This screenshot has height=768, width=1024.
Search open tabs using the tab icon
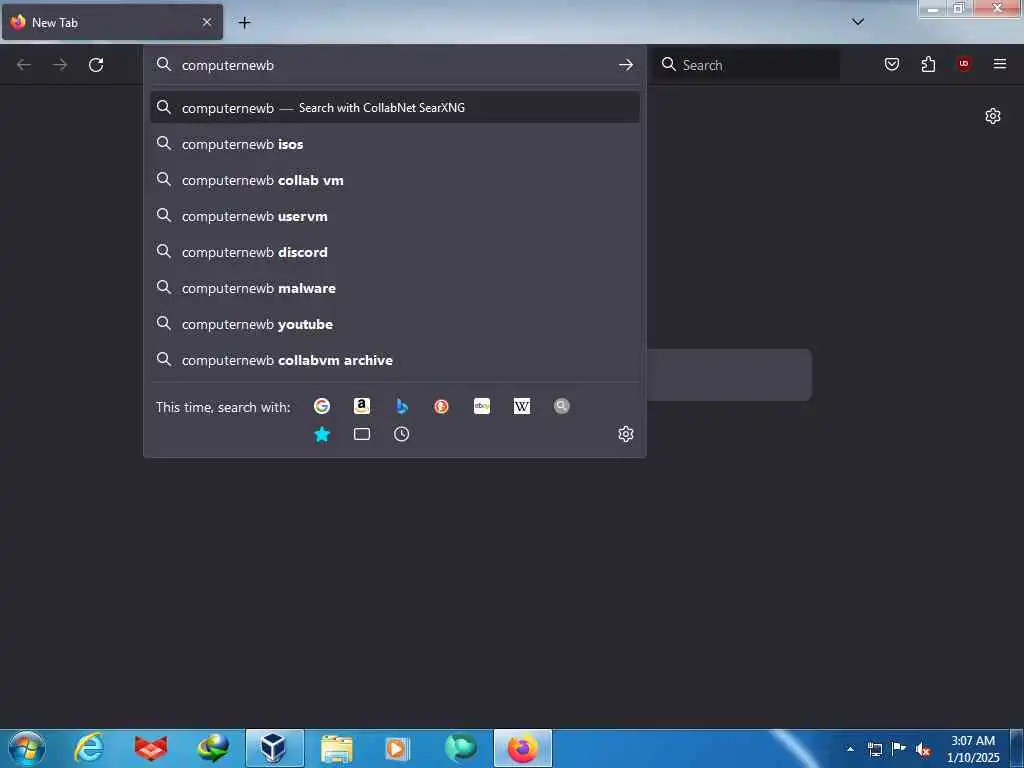pyautogui.click(x=362, y=434)
